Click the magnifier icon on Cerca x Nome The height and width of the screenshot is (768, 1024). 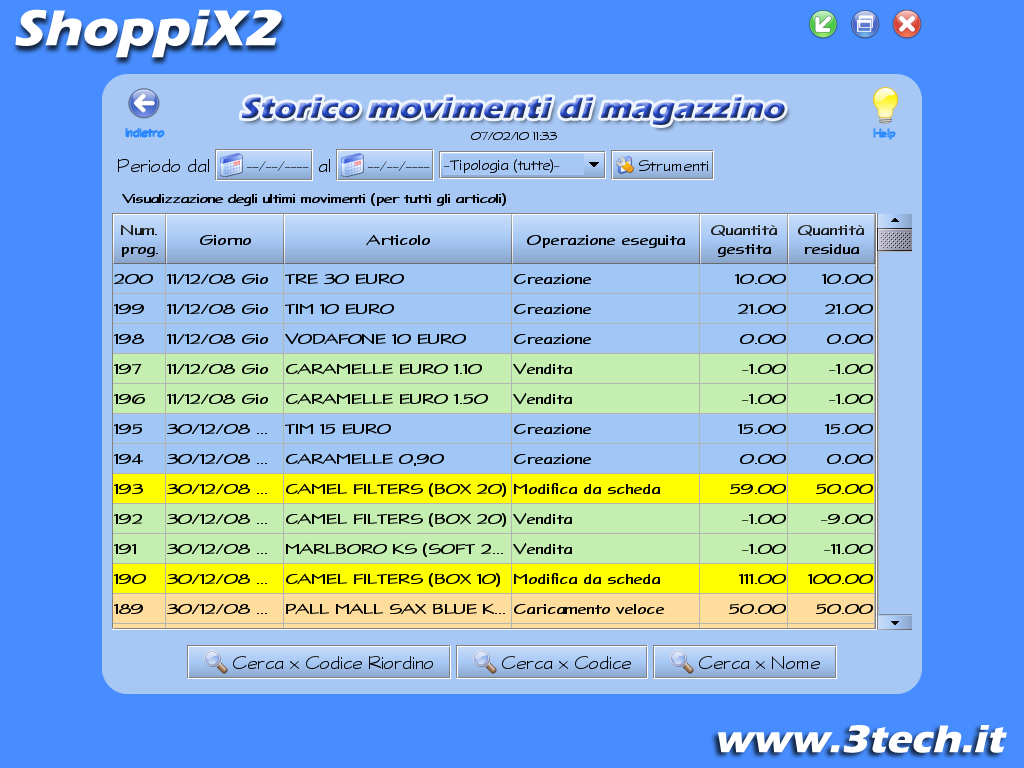(x=682, y=662)
